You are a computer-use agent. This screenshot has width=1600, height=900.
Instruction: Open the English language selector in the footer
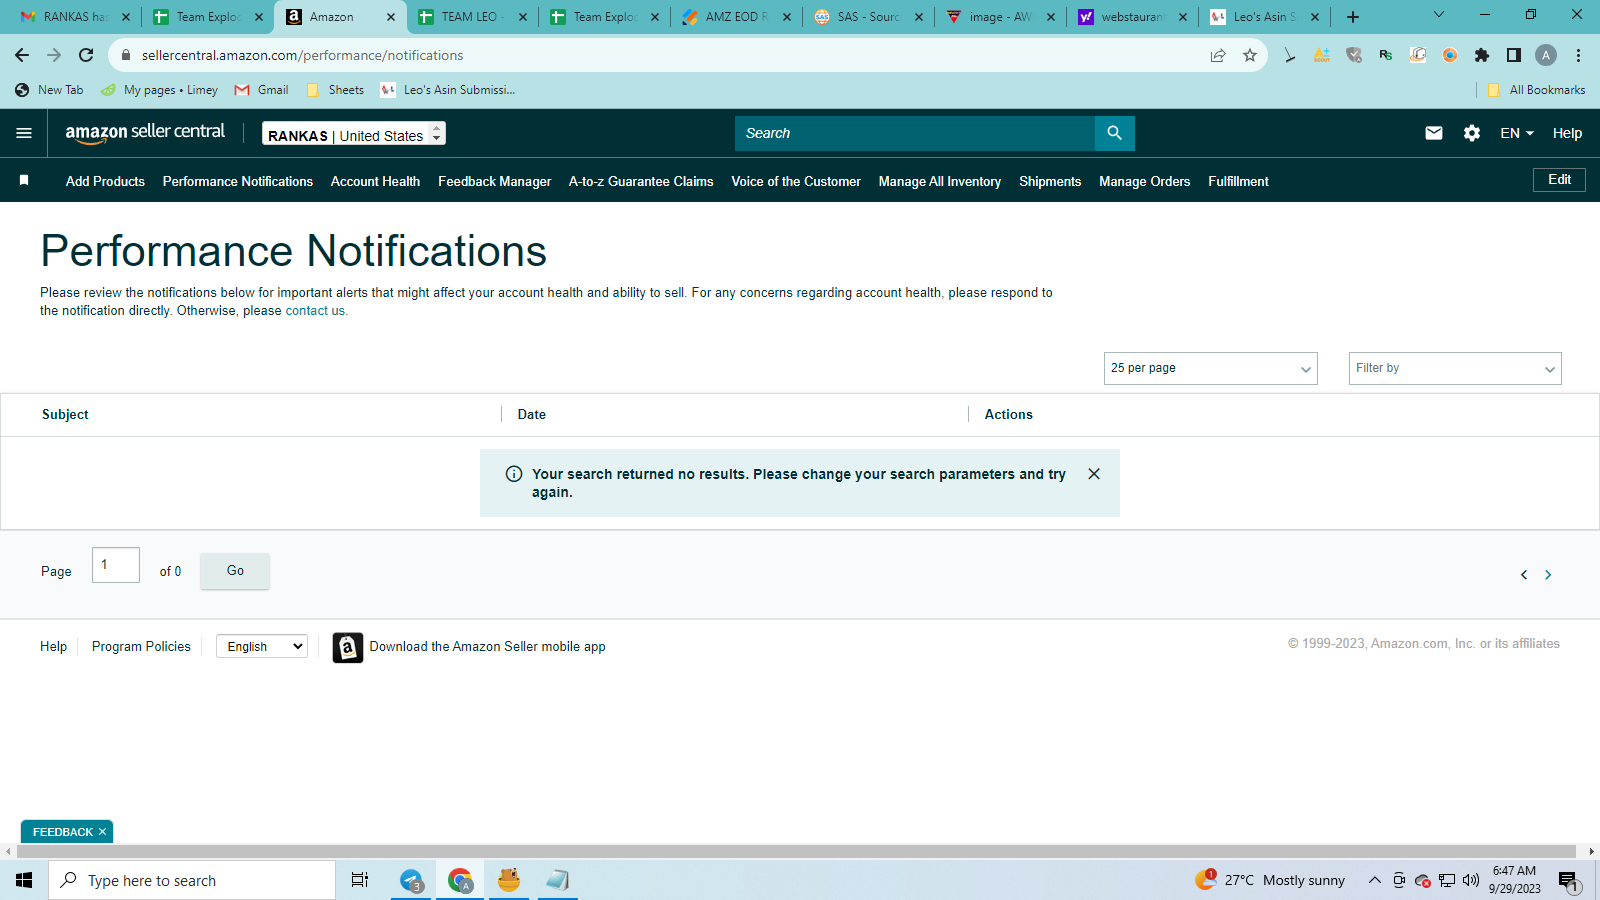click(262, 647)
